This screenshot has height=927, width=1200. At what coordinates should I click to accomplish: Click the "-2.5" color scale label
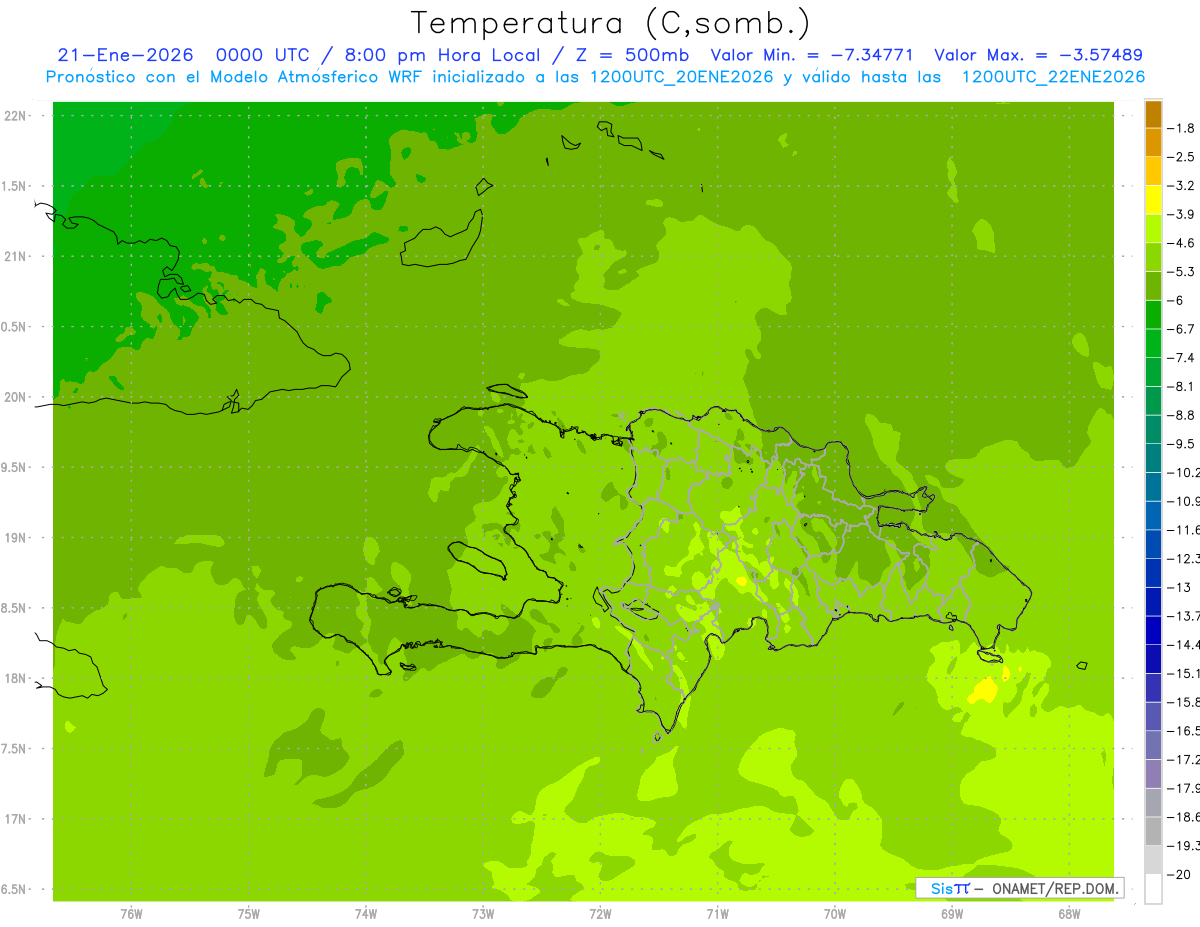pyautogui.click(x=1181, y=157)
